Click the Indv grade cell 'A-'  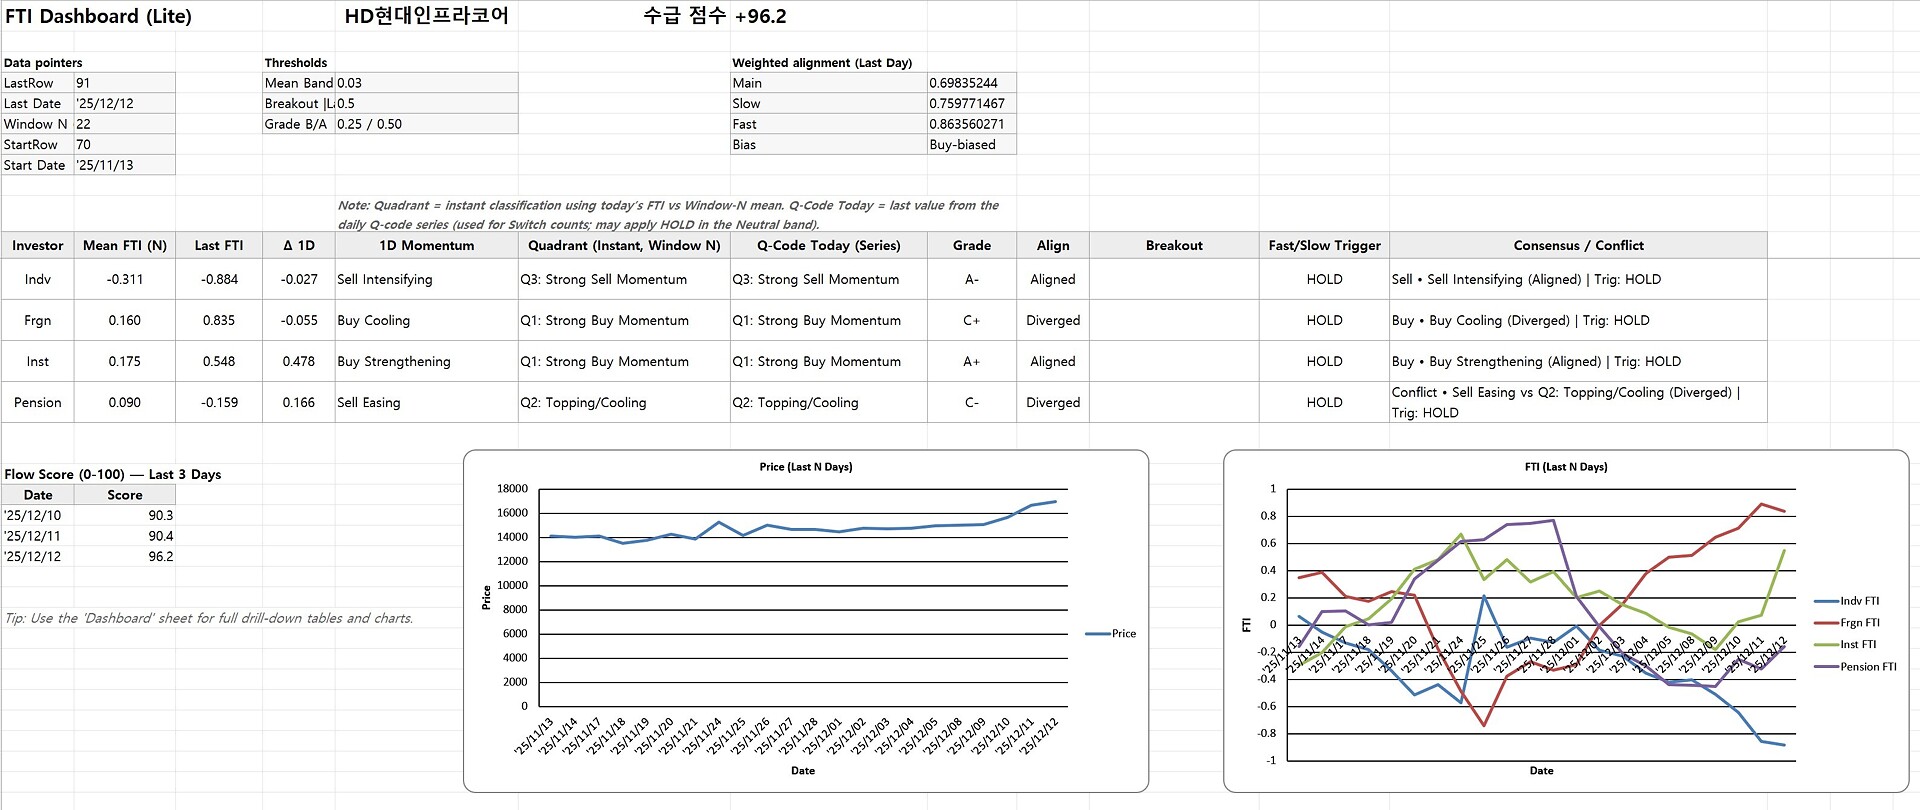tap(972, 280)
